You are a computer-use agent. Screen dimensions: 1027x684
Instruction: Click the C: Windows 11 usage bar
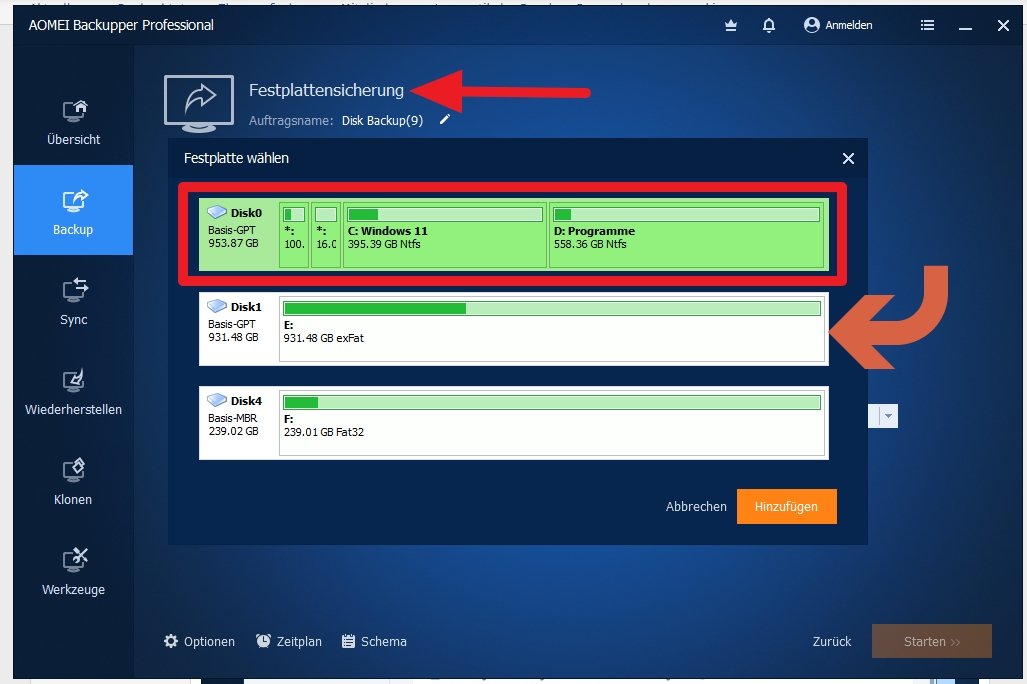point(445,214)
